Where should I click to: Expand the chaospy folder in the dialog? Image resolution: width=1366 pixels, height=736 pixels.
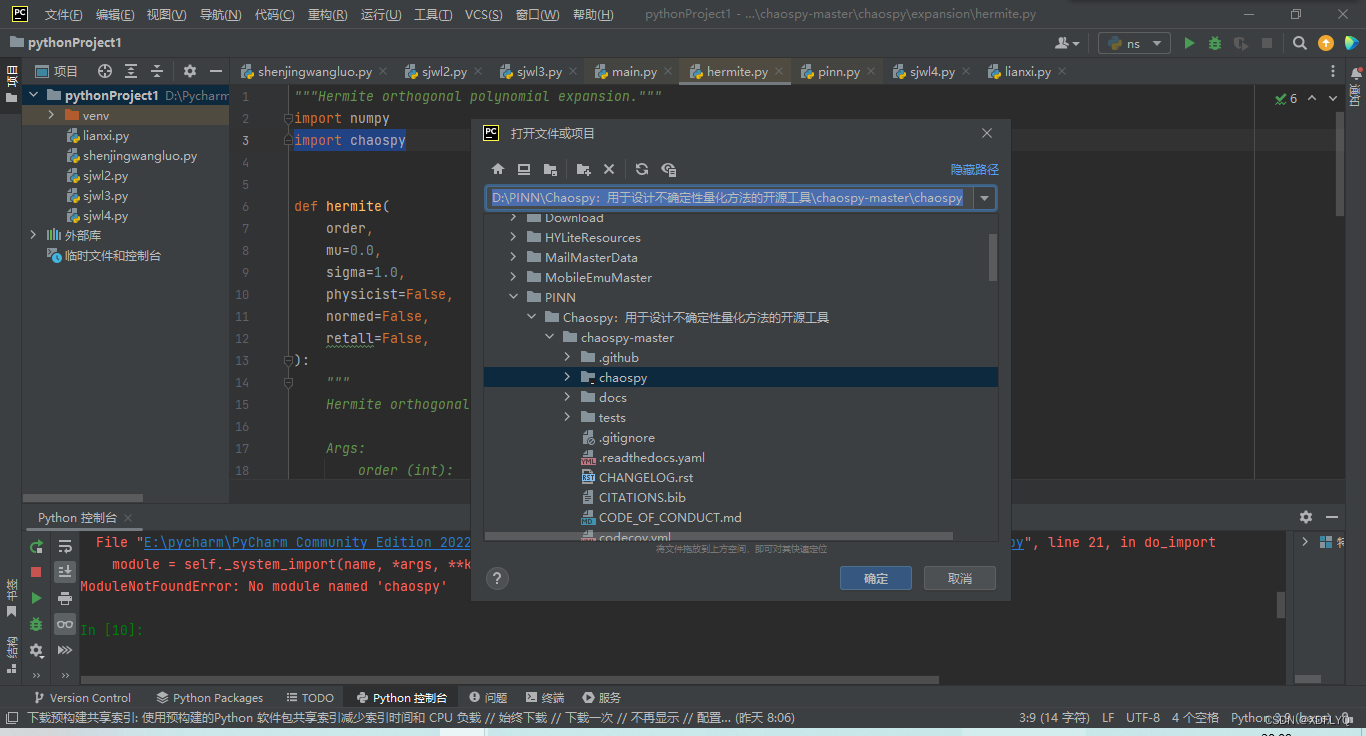point(567,377)
